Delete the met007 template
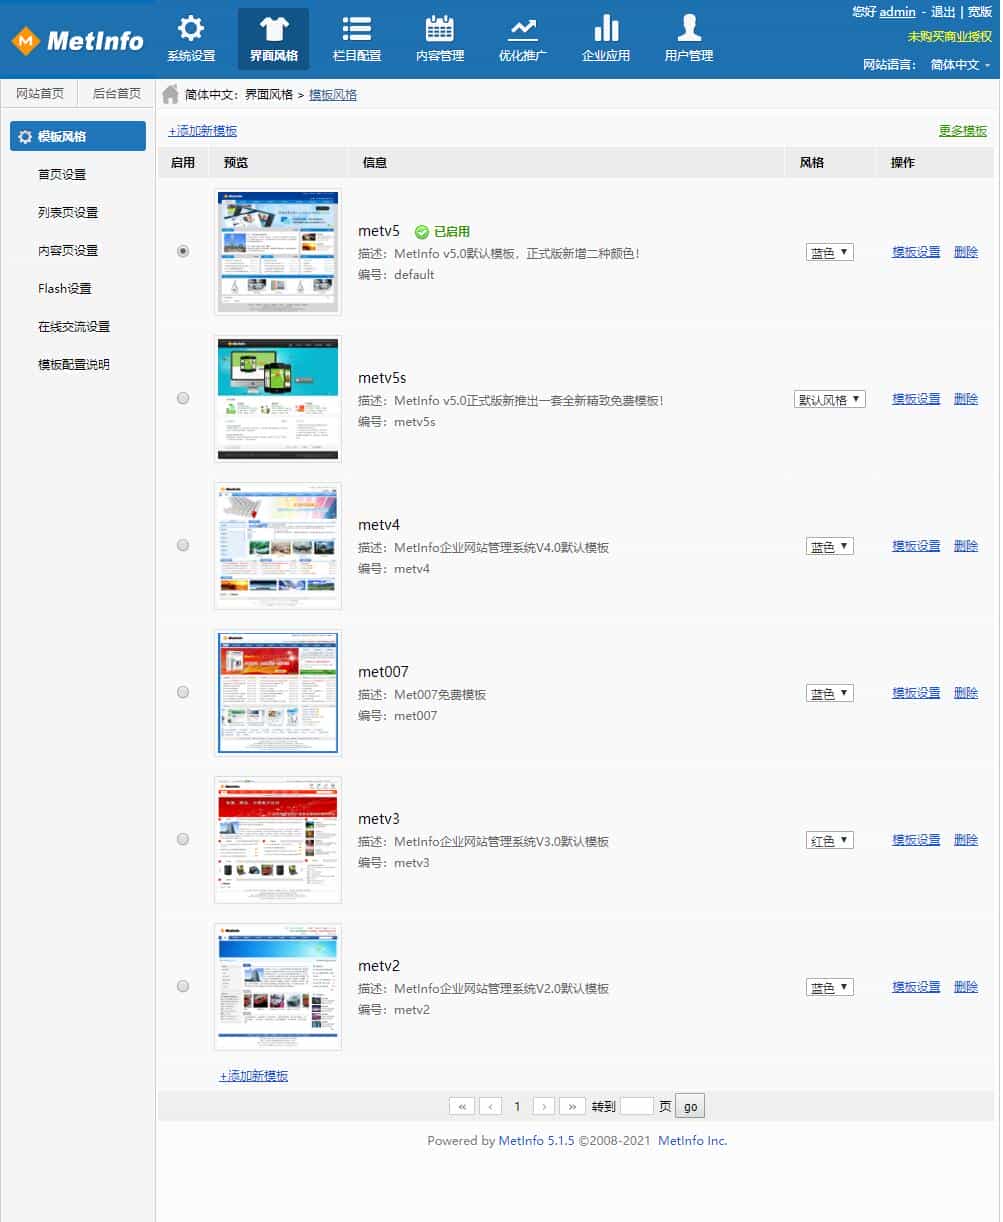Viewport: 1003px width, 1222px height. (966, 693)
